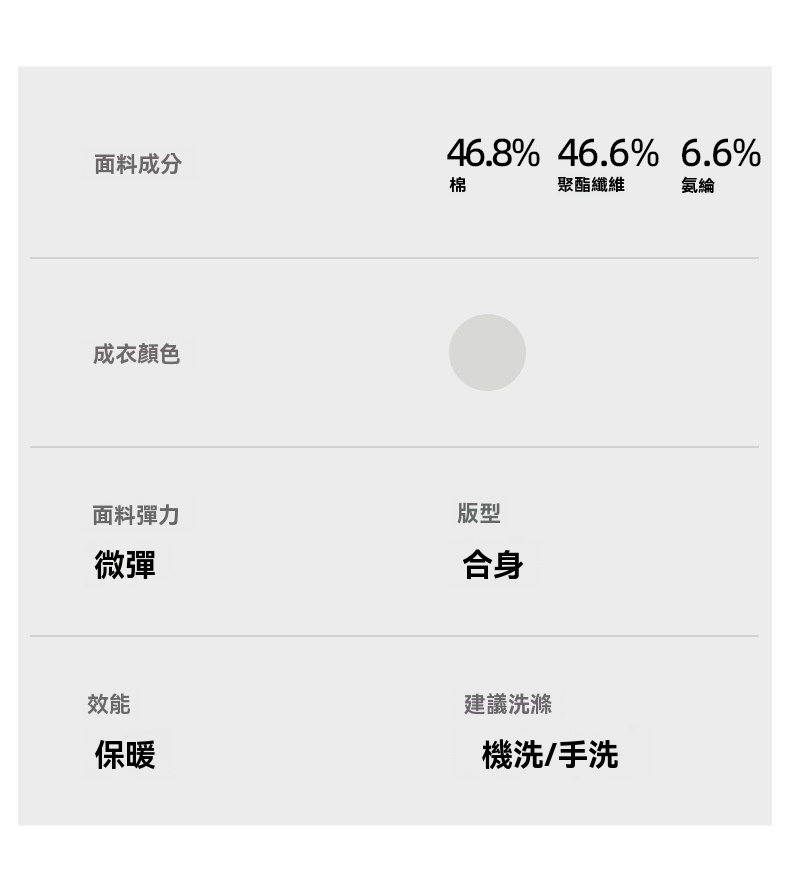Click the 面料成分 heading

(138, 164)
